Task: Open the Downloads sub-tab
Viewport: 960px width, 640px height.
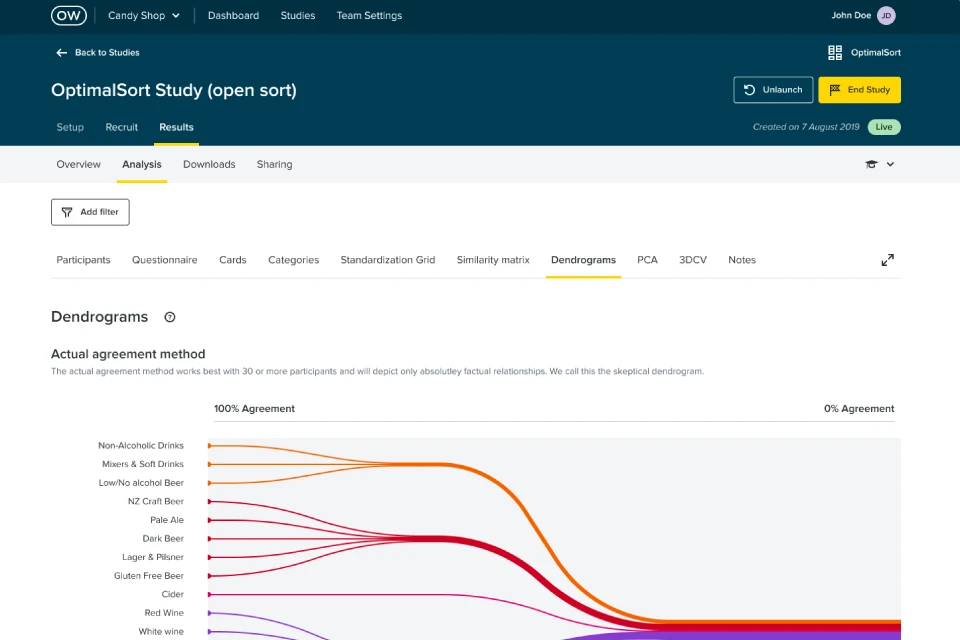Action: tap(209, 164)
